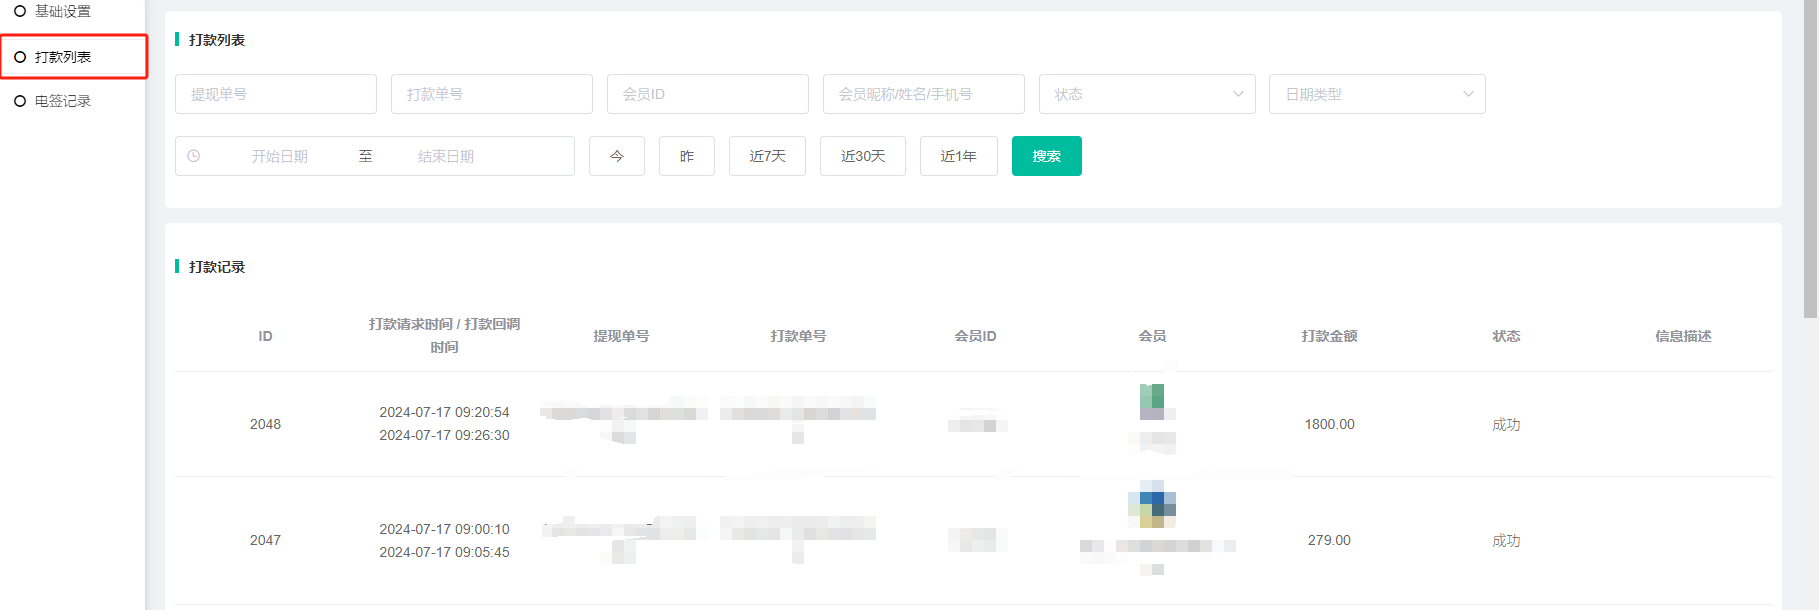Filter by today with 今 button
Screen dimensions: 1819x610
(x=617, y=156)
